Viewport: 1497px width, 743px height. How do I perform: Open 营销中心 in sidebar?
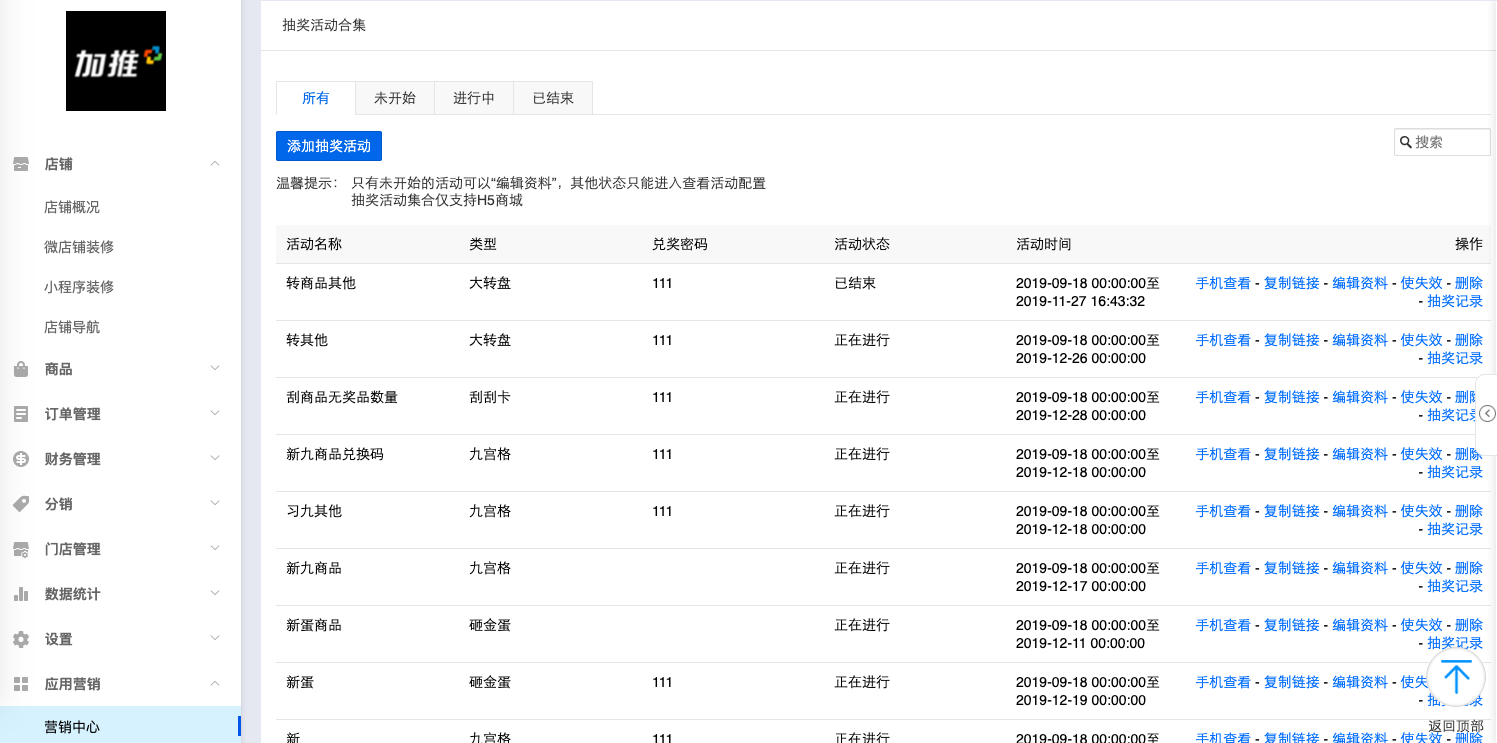[x=120, y=726]
